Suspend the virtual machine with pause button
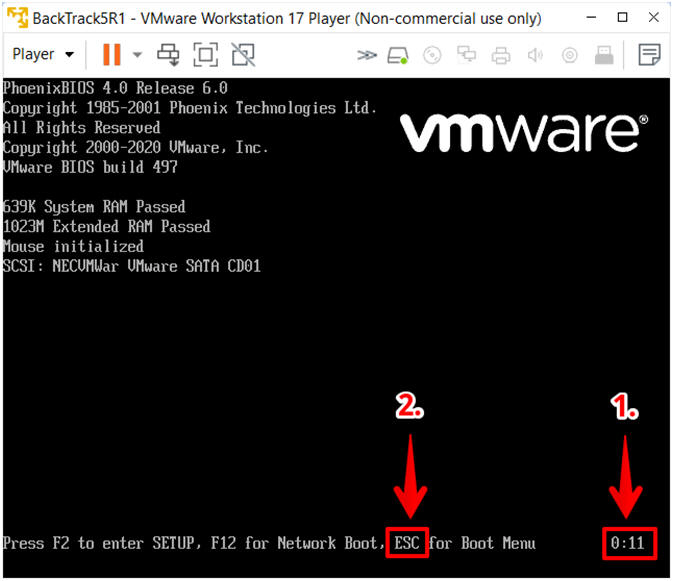 (x=112, y=54)
